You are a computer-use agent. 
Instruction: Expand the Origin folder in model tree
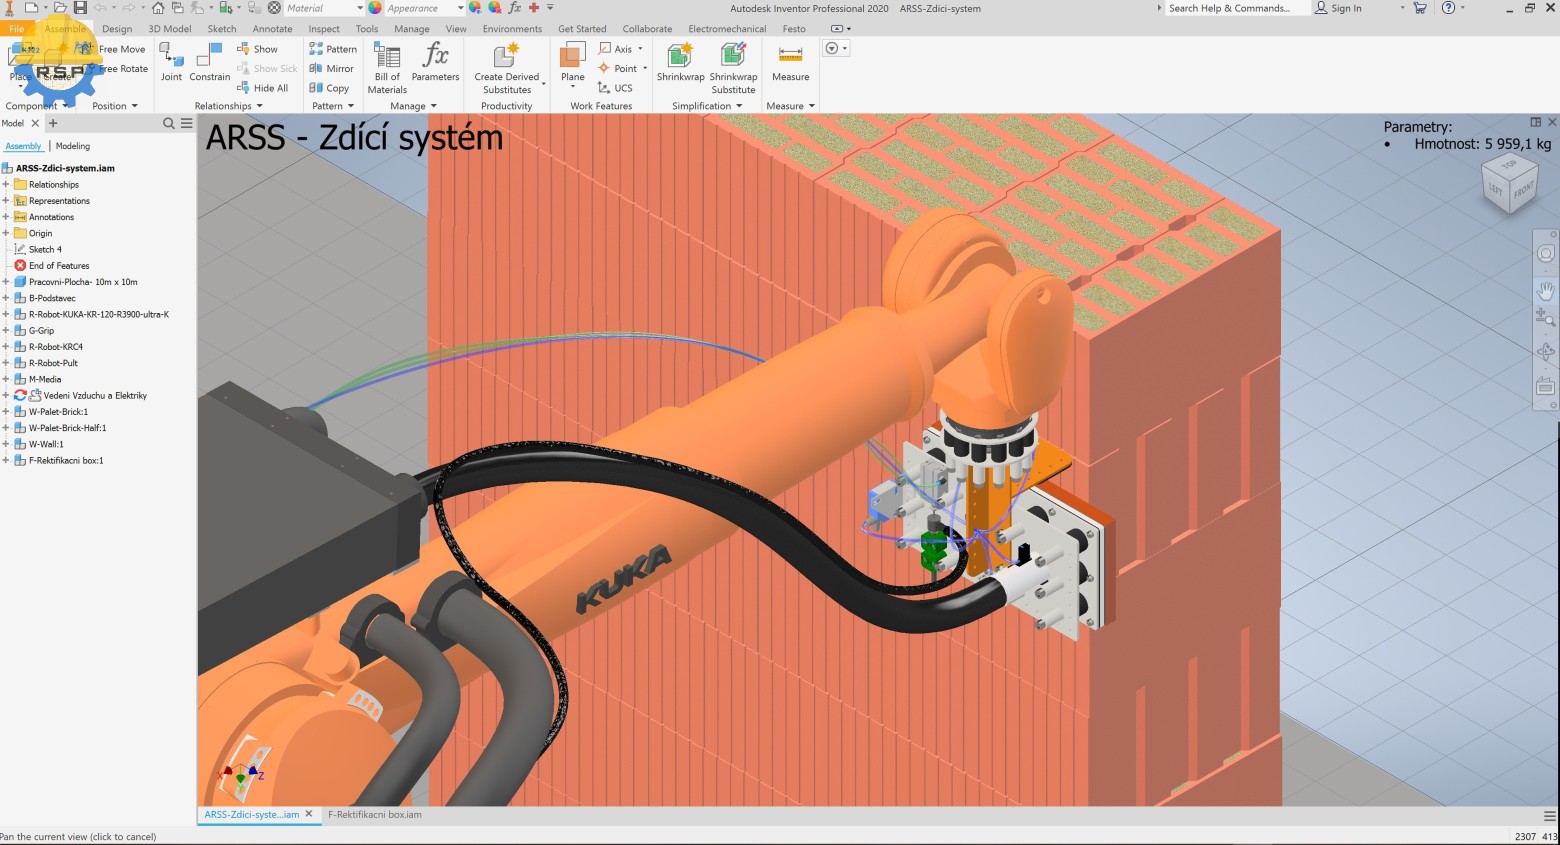coord(6,233)
